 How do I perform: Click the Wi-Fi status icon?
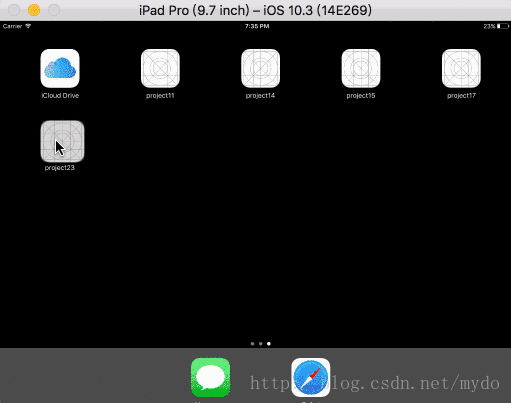(x=28, y=26)
